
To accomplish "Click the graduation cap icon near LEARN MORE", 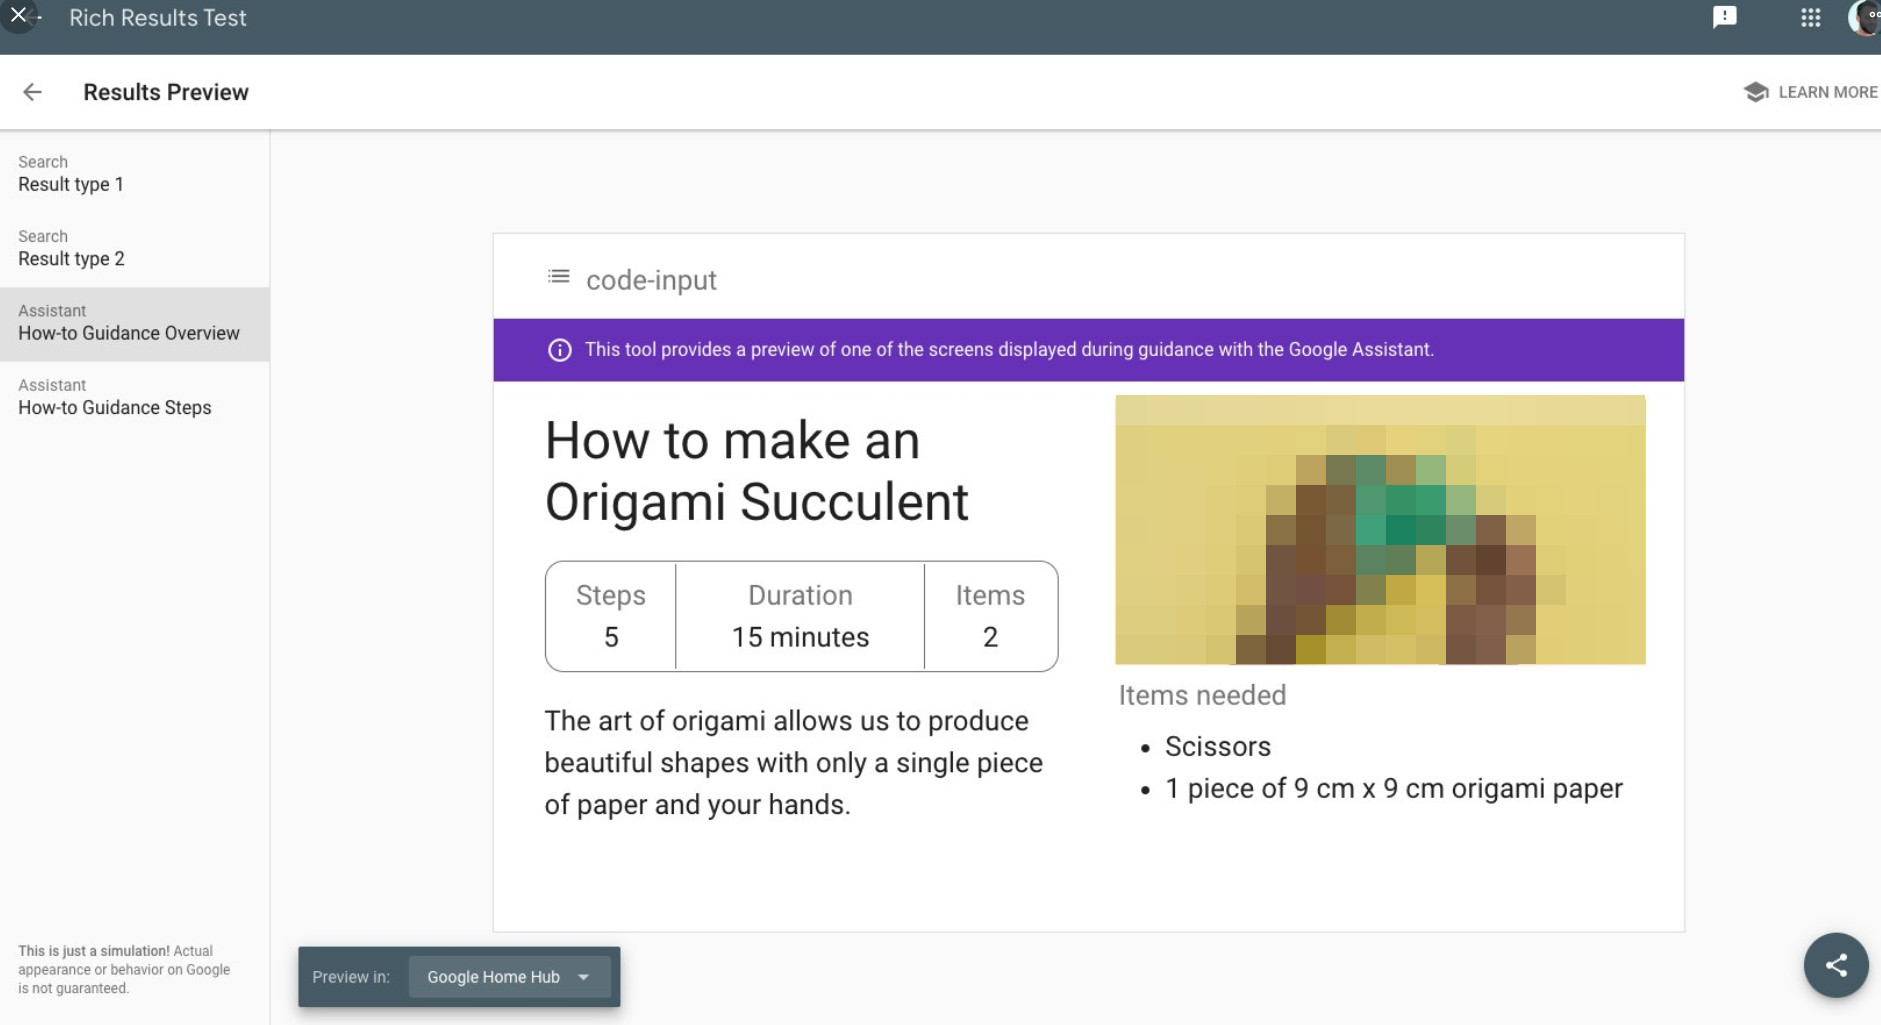I will point(1756,91).
